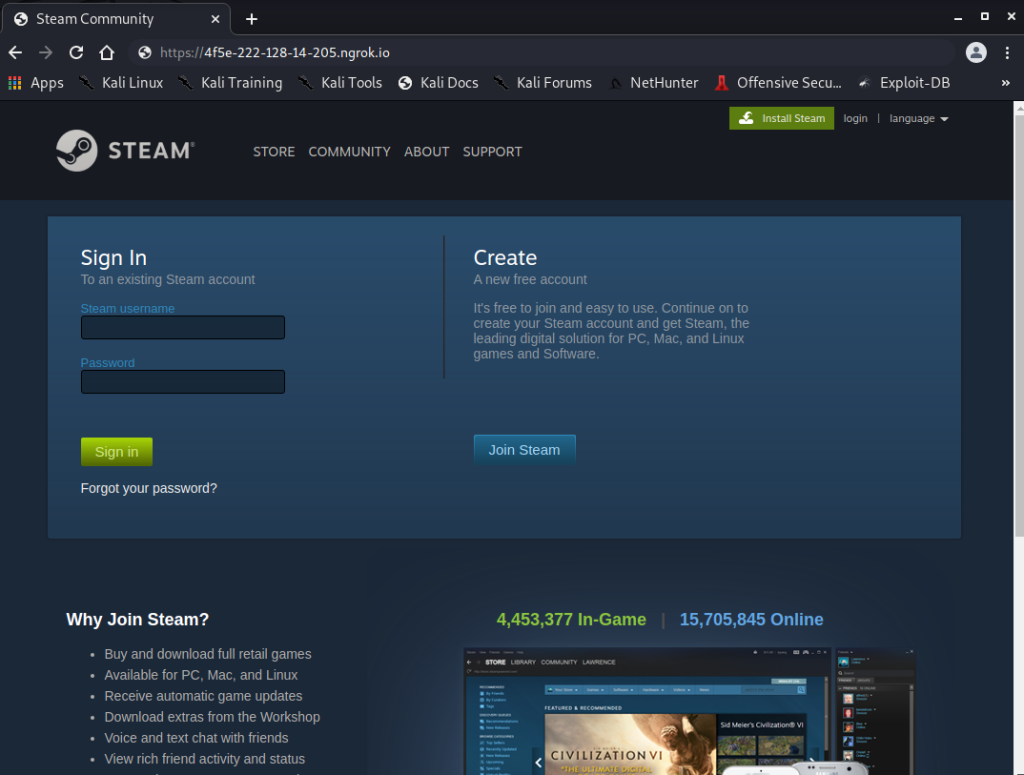The height and width of the screenshot is (775, 1024).
Task: Click the Why Join Steam? heading
Action: coord(137,620)
